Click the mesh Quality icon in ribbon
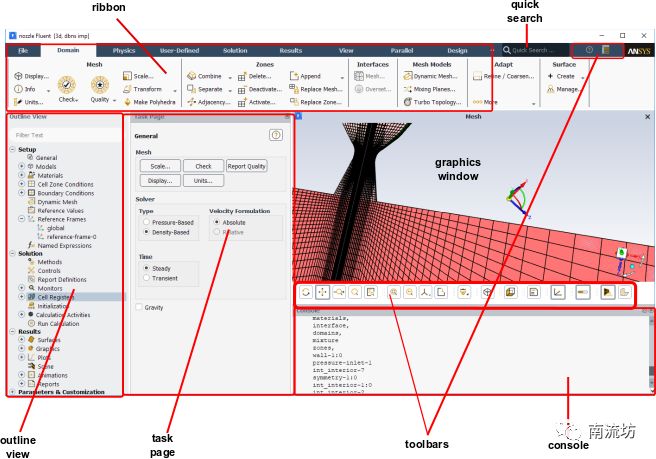Viewport: 656px width, 459px height. pyautogui.click(x=99, y=87)
